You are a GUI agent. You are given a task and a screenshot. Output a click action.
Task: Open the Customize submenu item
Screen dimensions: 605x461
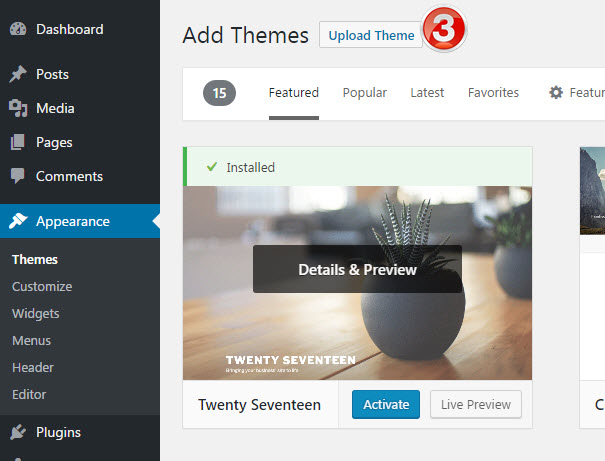(42, 286)
